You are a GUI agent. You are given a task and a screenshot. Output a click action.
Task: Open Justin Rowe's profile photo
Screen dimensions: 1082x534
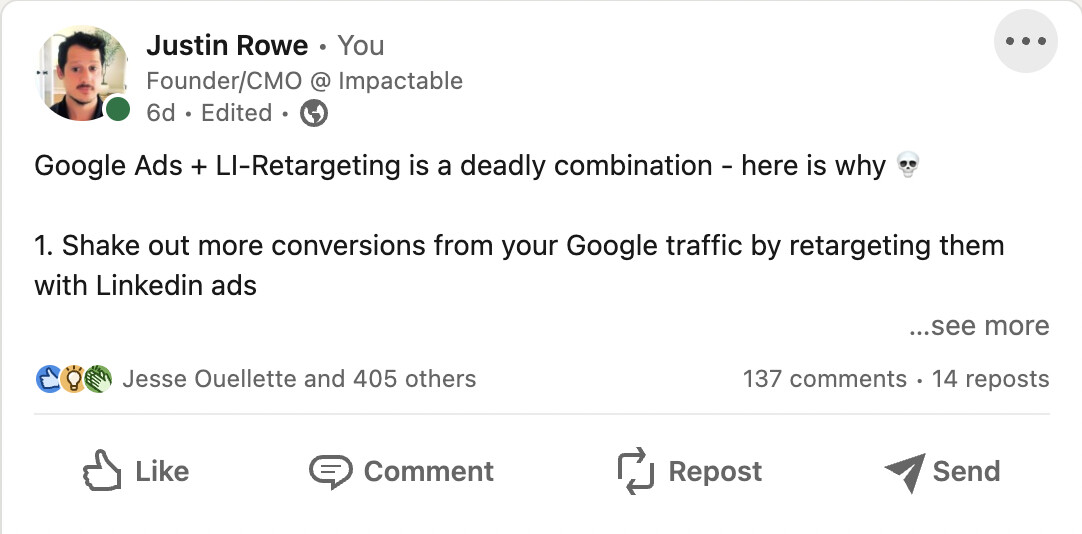81,73
